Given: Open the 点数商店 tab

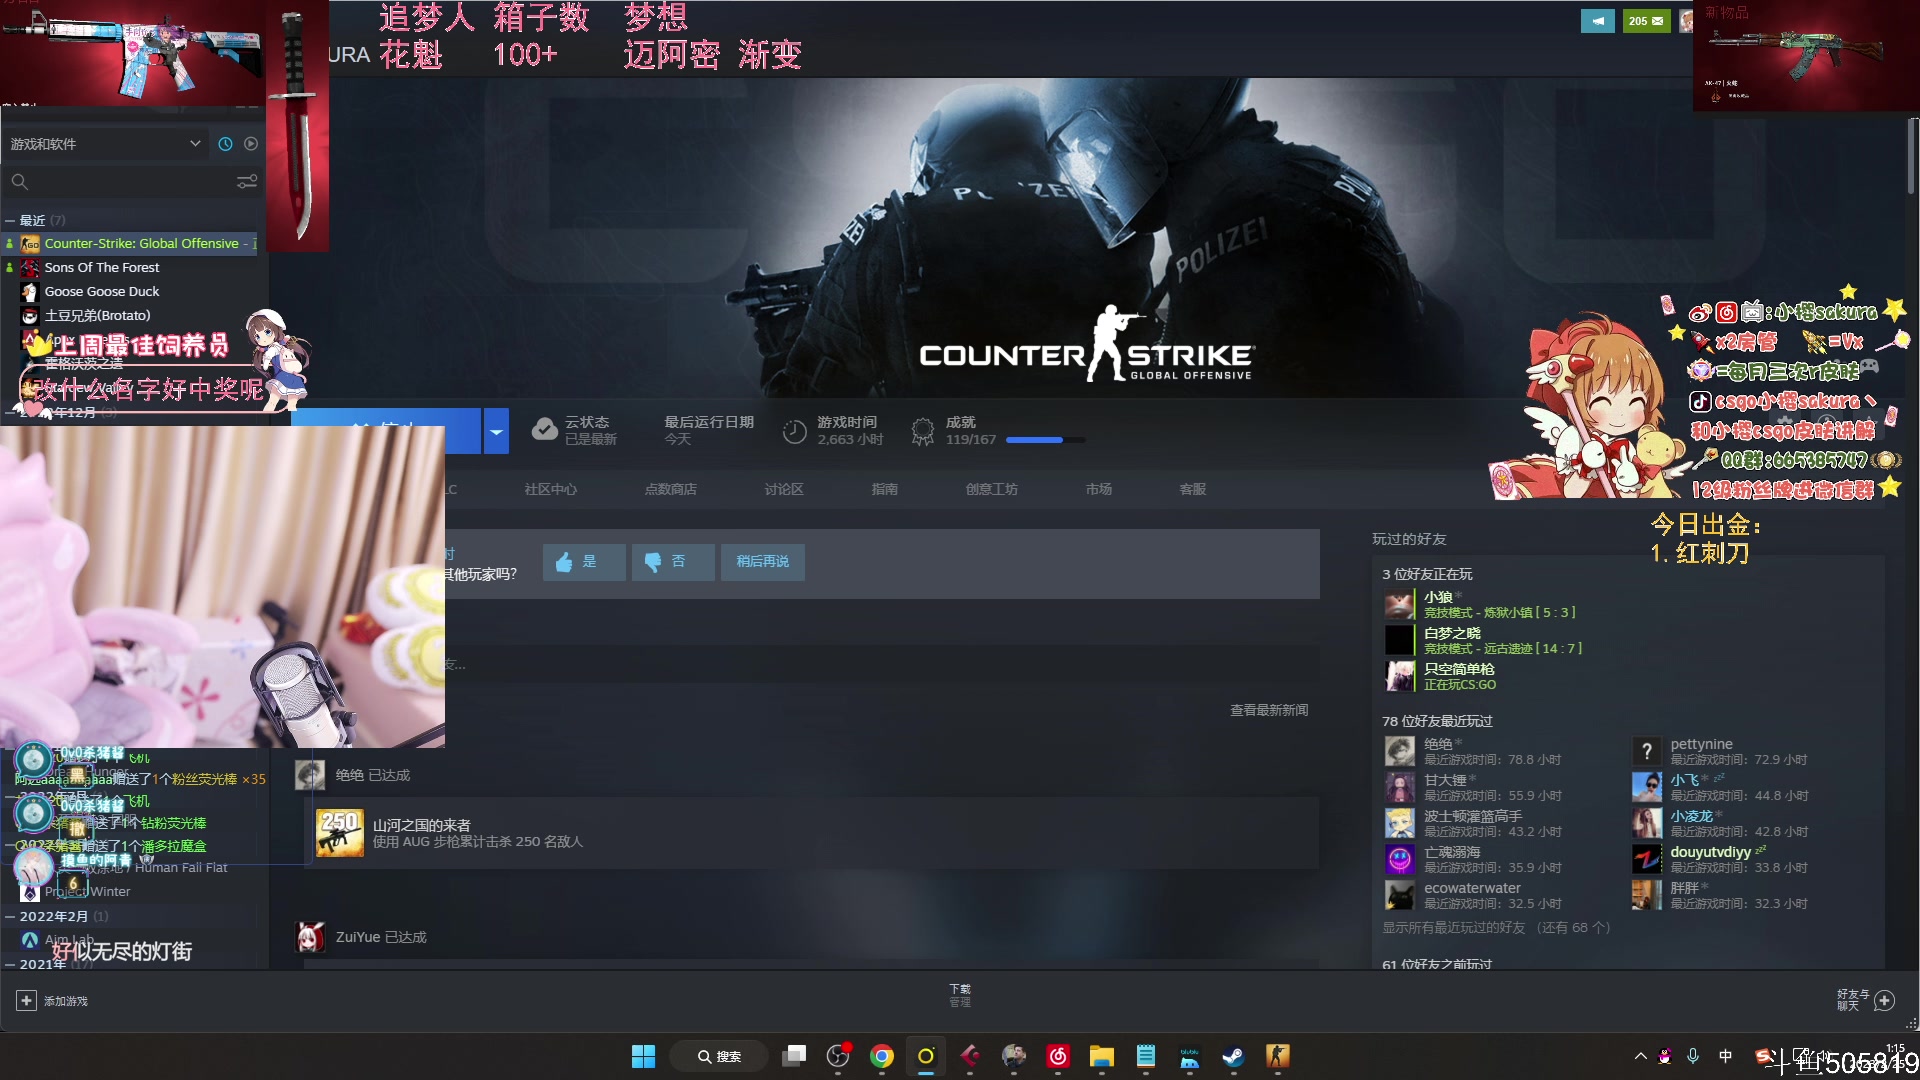Looking at the screenshot, I should pyautogui.click(x=670, y=490).
